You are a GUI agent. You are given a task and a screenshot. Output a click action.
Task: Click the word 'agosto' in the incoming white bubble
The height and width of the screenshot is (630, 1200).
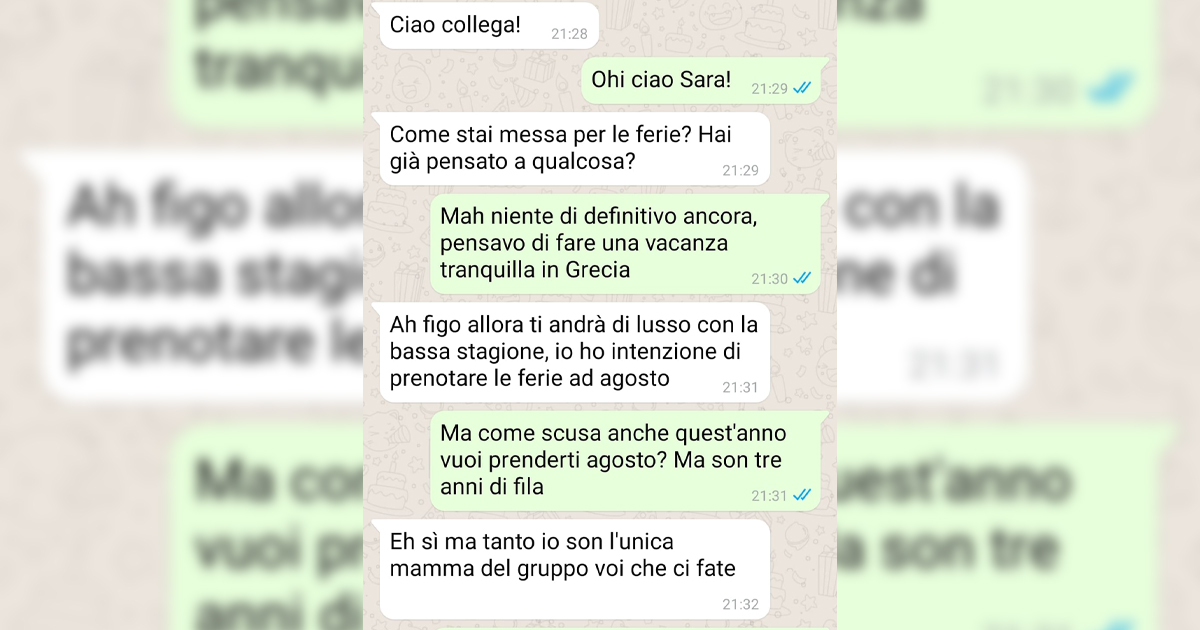pyautogui.click(x=632, y=379)
